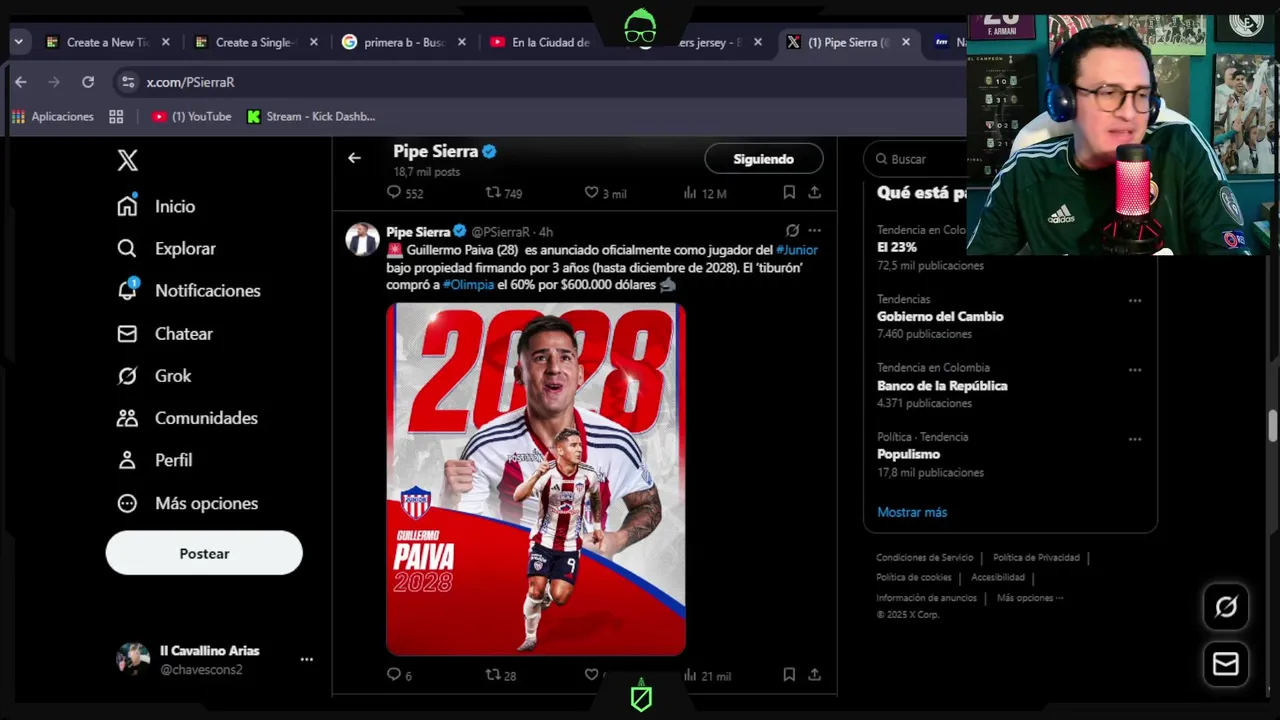Open Grok from the sidebar
This screenshot has height=720, width=1280.
(154, 376)
